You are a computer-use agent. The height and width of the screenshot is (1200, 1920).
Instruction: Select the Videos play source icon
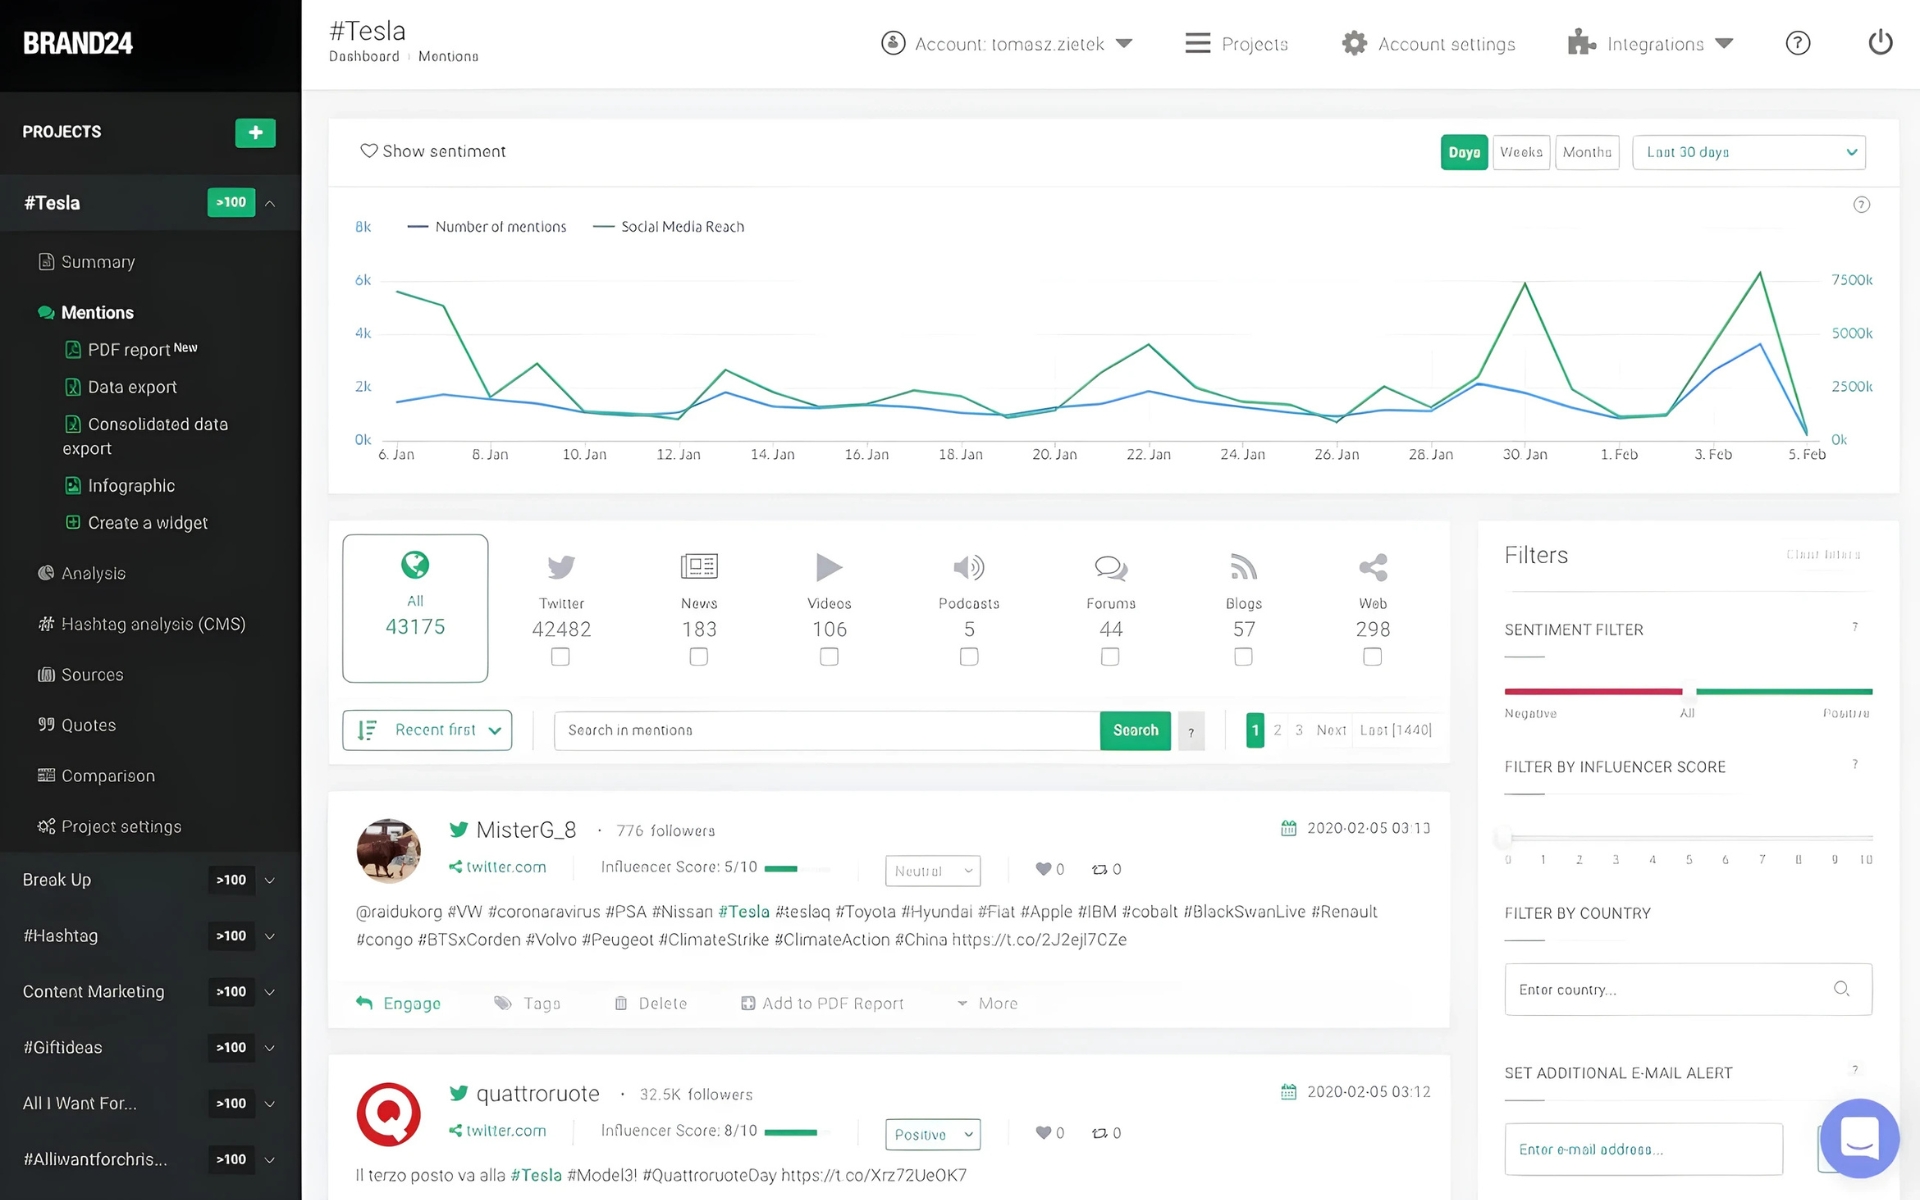[x=829, y=567]
